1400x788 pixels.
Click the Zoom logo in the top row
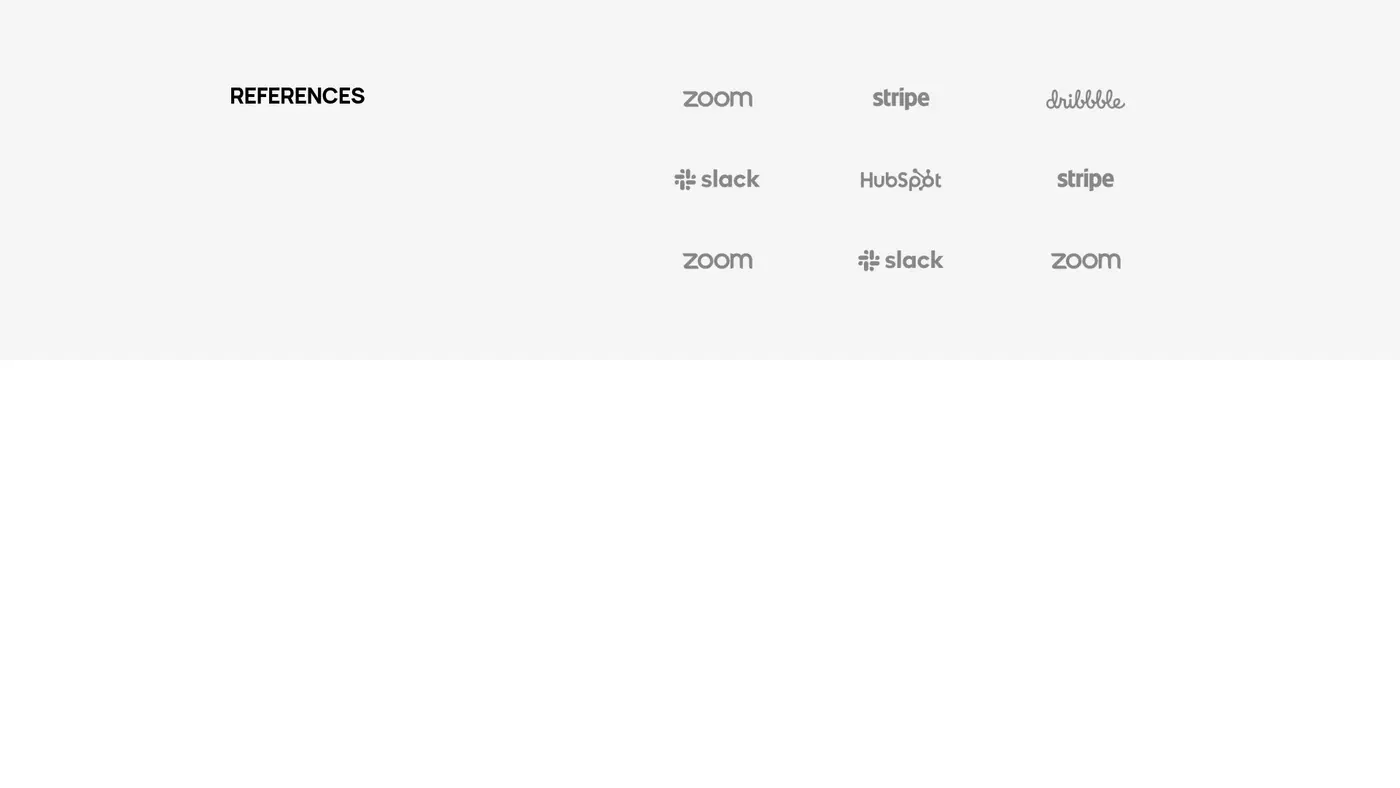pos(717,98)
